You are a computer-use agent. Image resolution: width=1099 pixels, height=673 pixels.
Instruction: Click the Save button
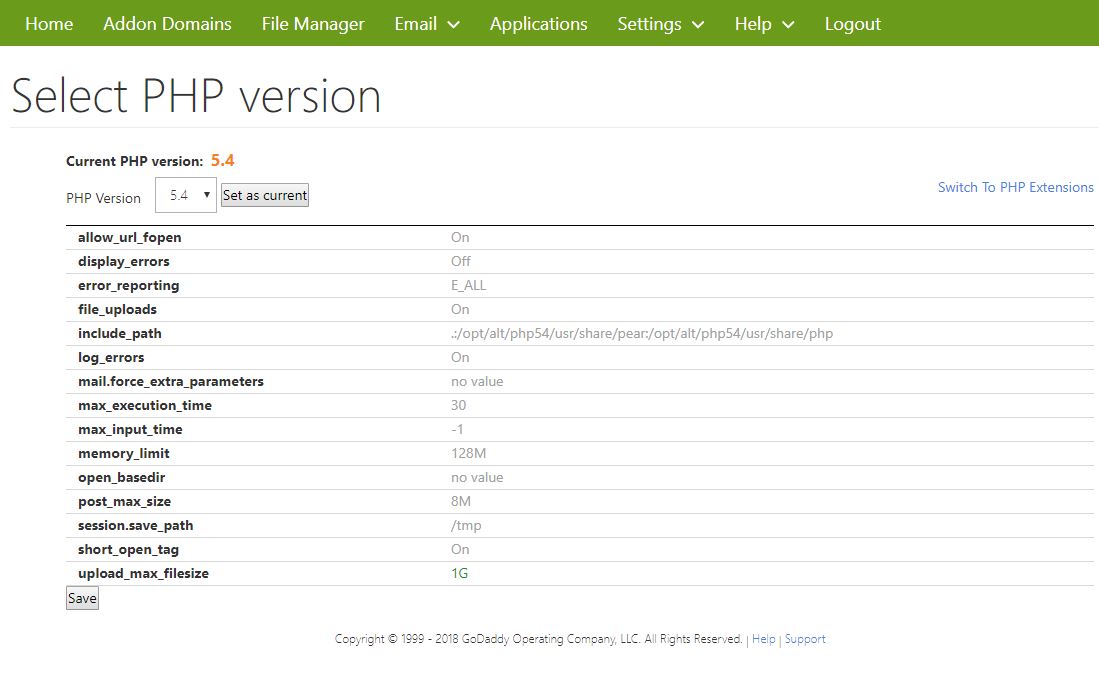click(x=82, y=598)
